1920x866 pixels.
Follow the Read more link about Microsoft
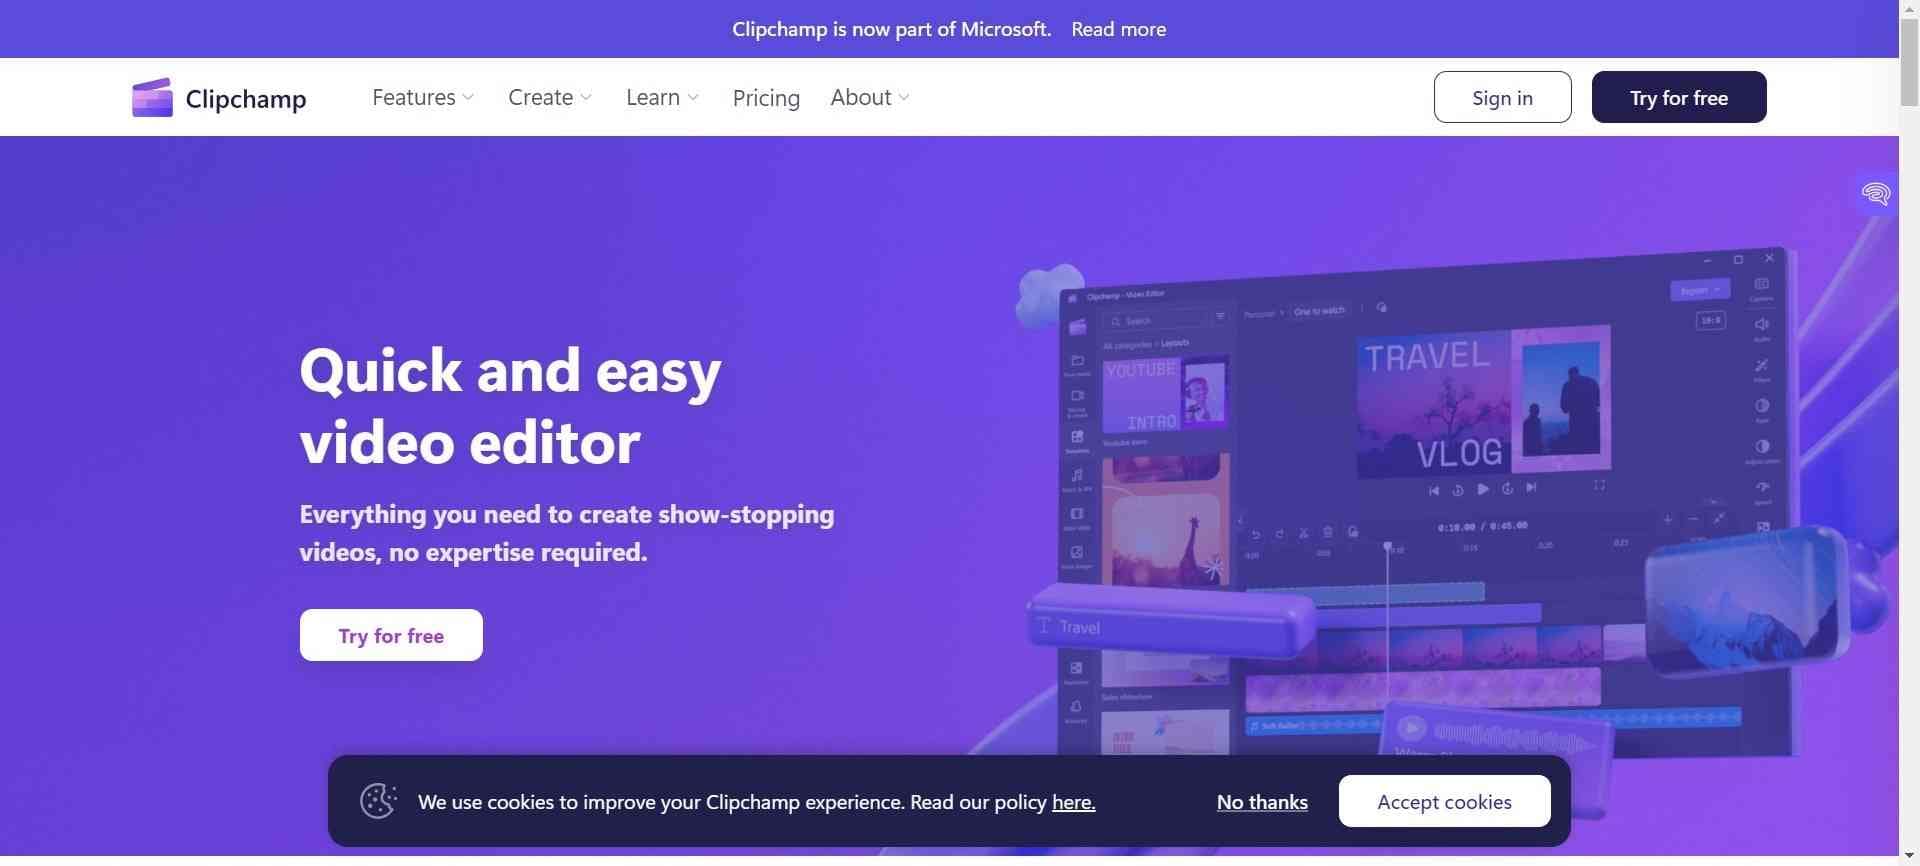(1118, 29)
